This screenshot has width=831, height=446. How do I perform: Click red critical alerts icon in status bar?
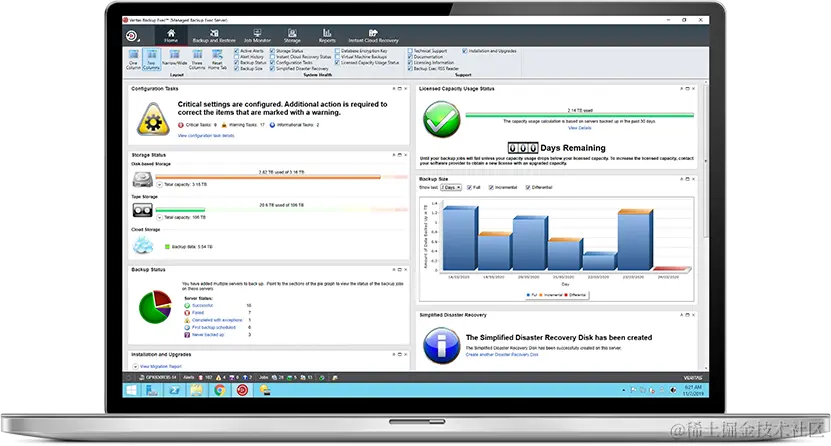(201, 378)
